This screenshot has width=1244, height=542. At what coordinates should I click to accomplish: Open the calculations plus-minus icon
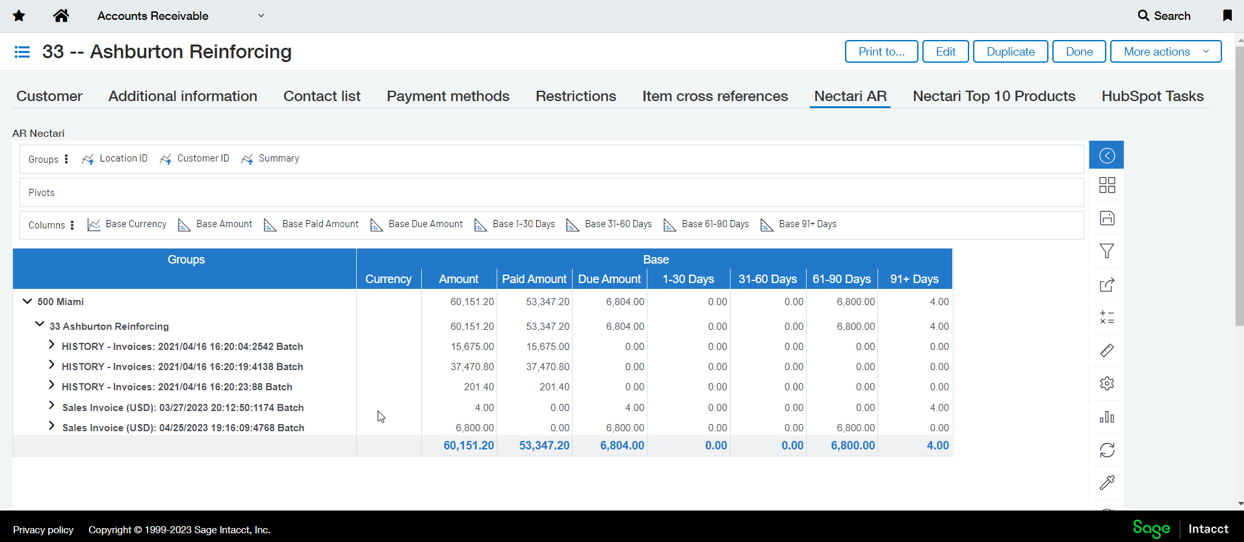tap(1107, 318)
